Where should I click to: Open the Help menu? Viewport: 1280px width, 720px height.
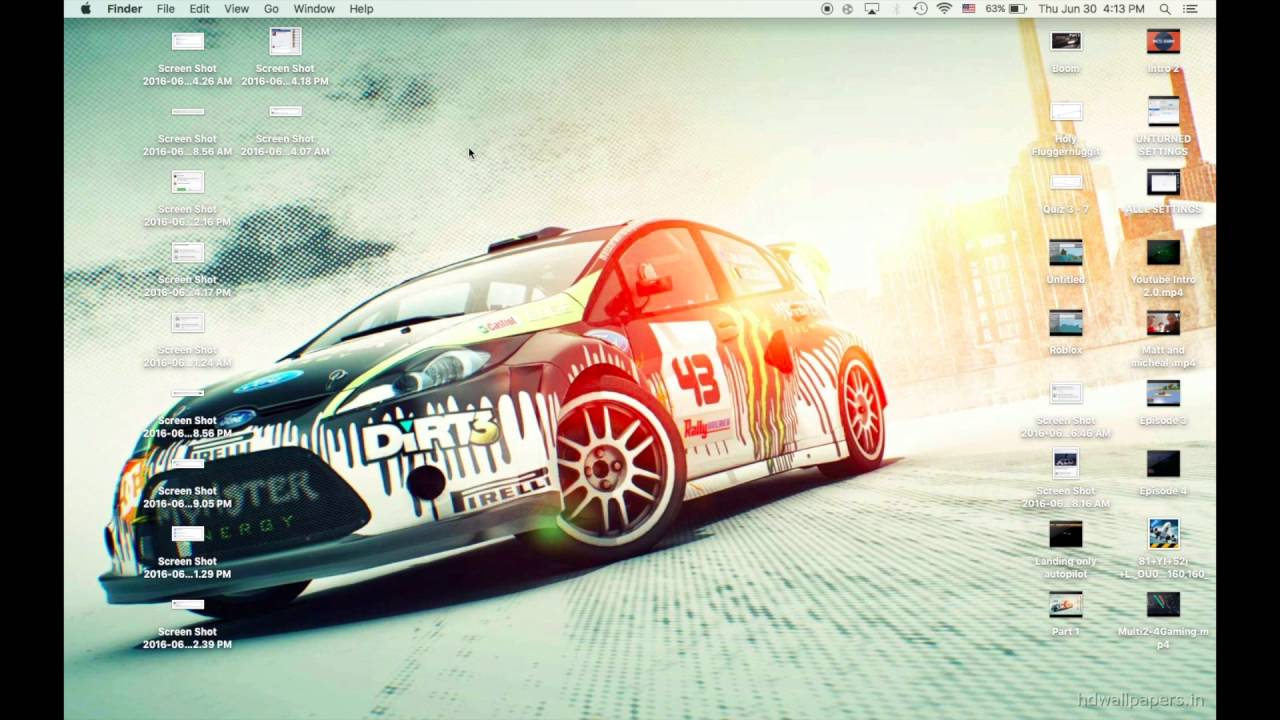361,9
